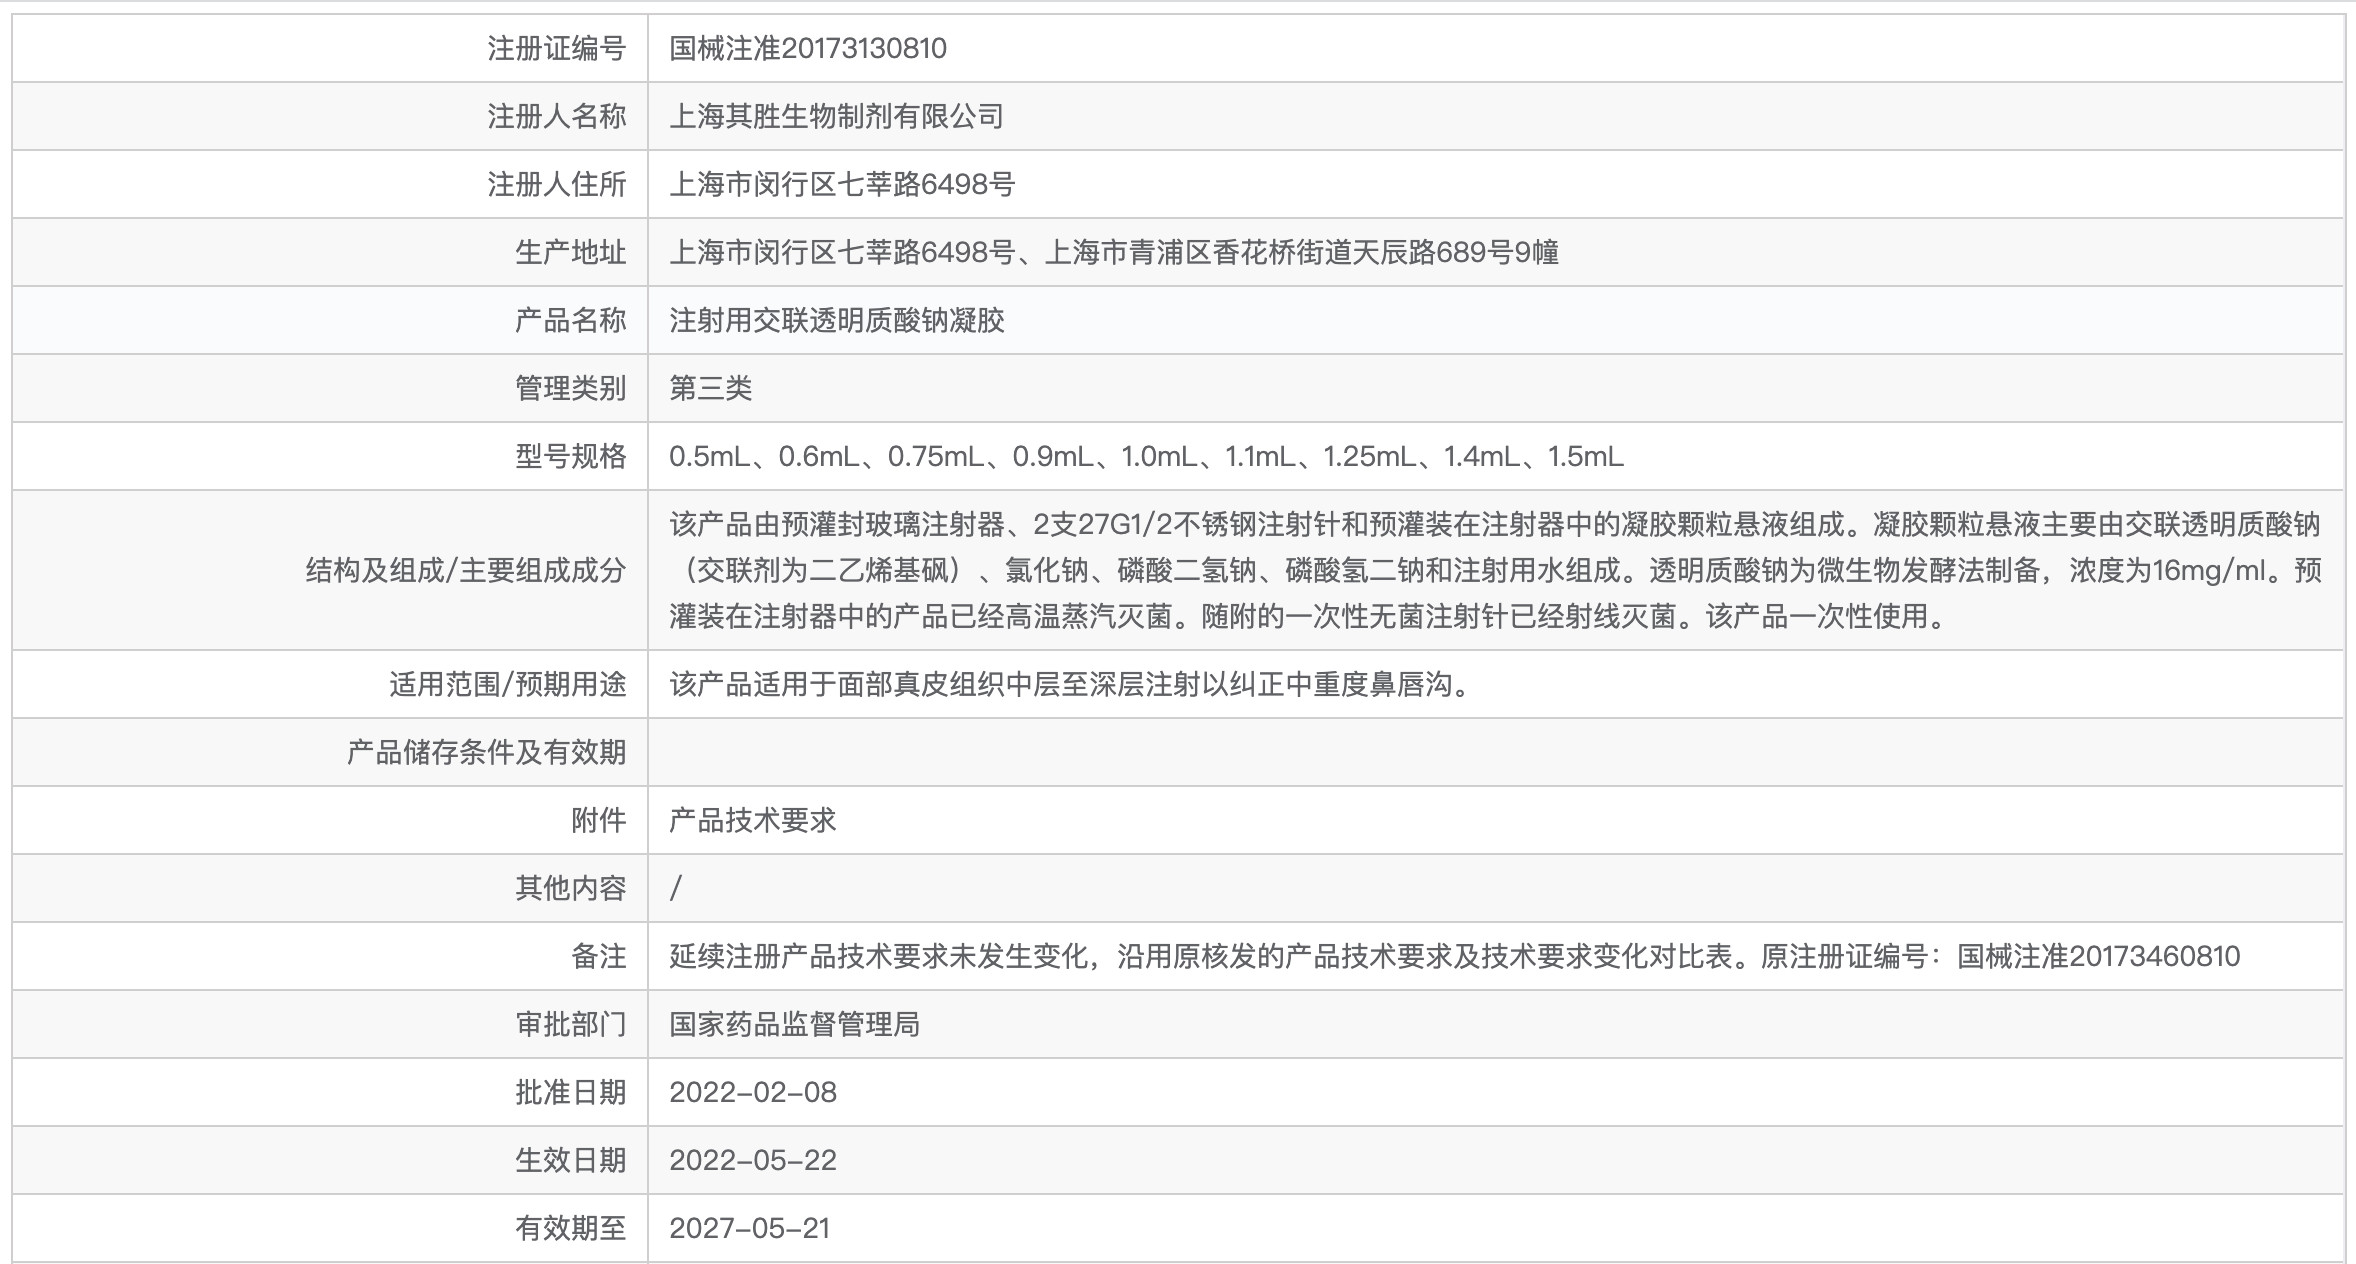Image resolution: width=2356 pixels, height=1264 pixels.
Task: Select approving authority 国家药品监督管理局
Action: click(794, 1024)
